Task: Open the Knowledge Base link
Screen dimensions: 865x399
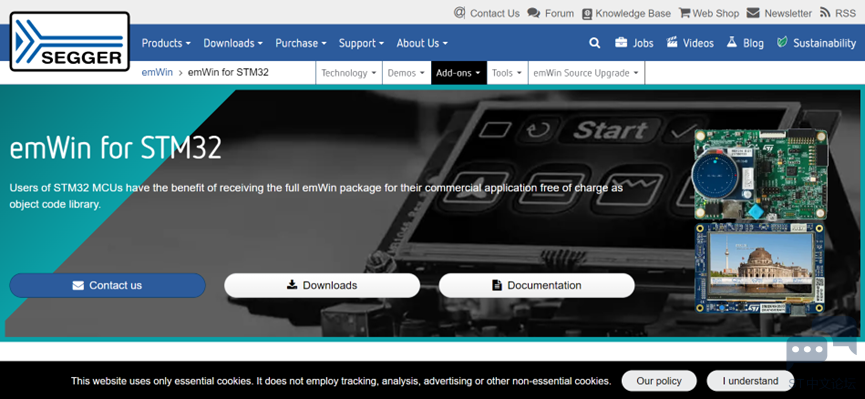Action: 633,13
